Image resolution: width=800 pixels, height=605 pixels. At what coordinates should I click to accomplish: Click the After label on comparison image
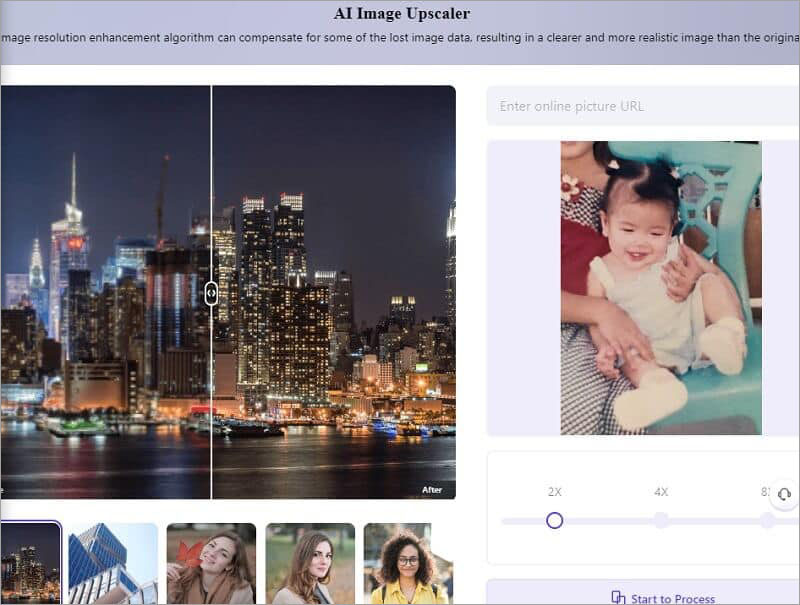pyautogui.click(x=432, y=490)
